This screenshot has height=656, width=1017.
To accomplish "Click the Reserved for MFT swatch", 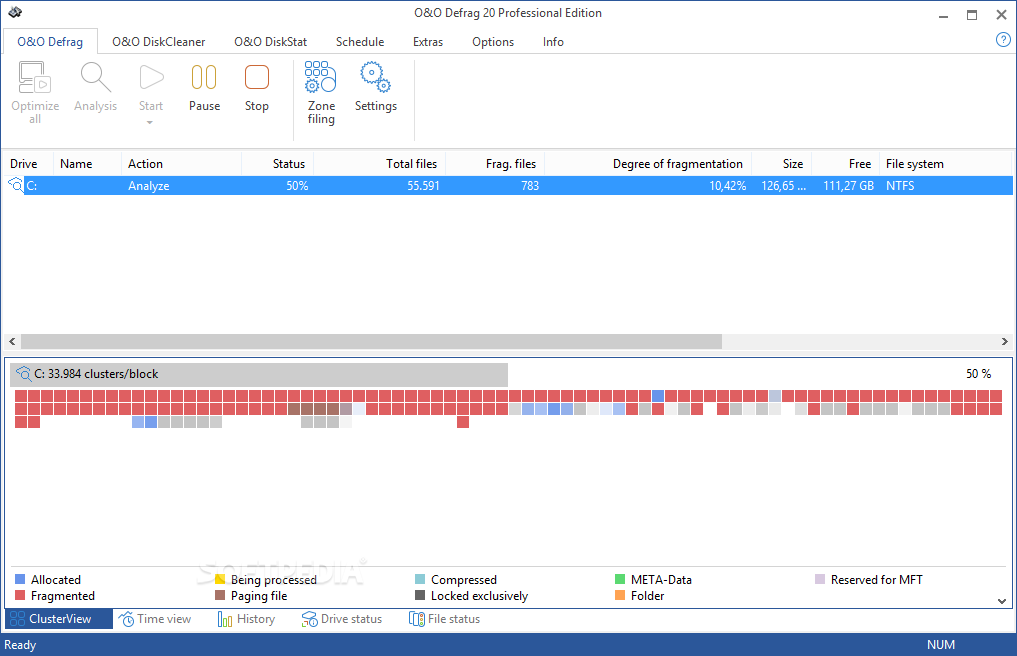I will pos(820,579).
